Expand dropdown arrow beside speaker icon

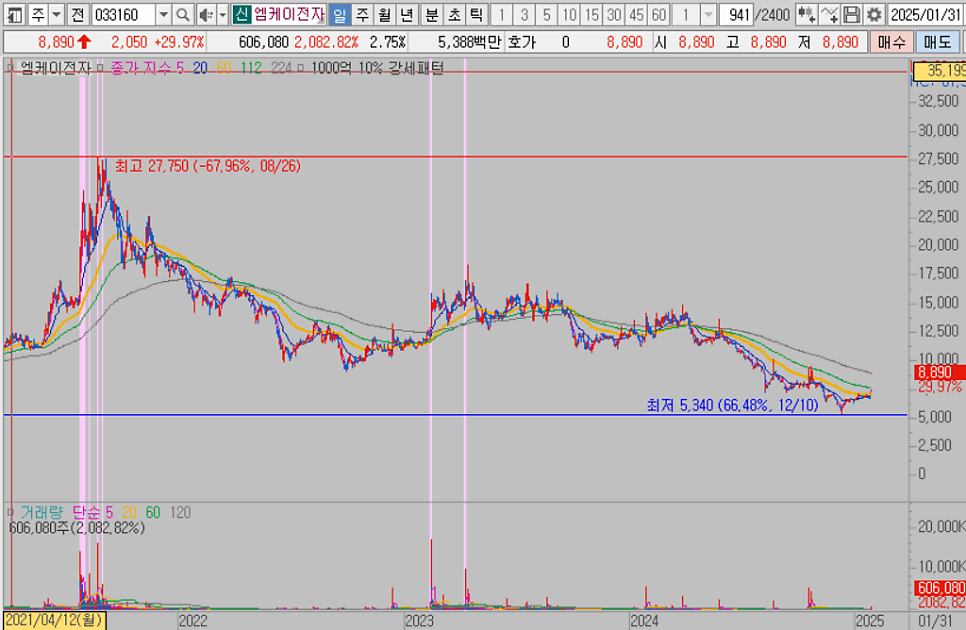tap(223, 14)
